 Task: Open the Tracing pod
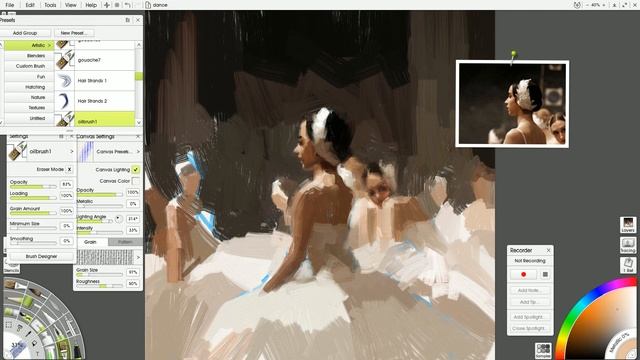628,245
